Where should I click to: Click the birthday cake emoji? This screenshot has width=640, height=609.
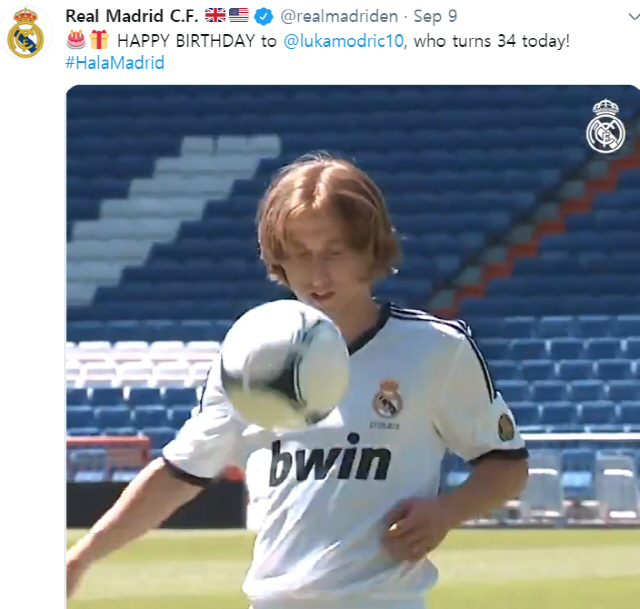pos(76,40)
